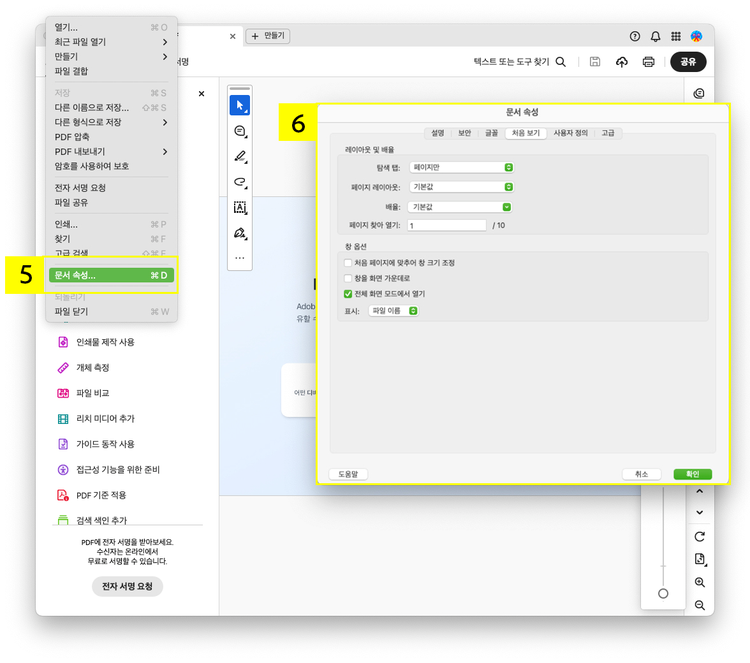The height and width of the screenshot is (663, 750).
Task: Click the rotate view icon
Action: click(x=699, y=537)
